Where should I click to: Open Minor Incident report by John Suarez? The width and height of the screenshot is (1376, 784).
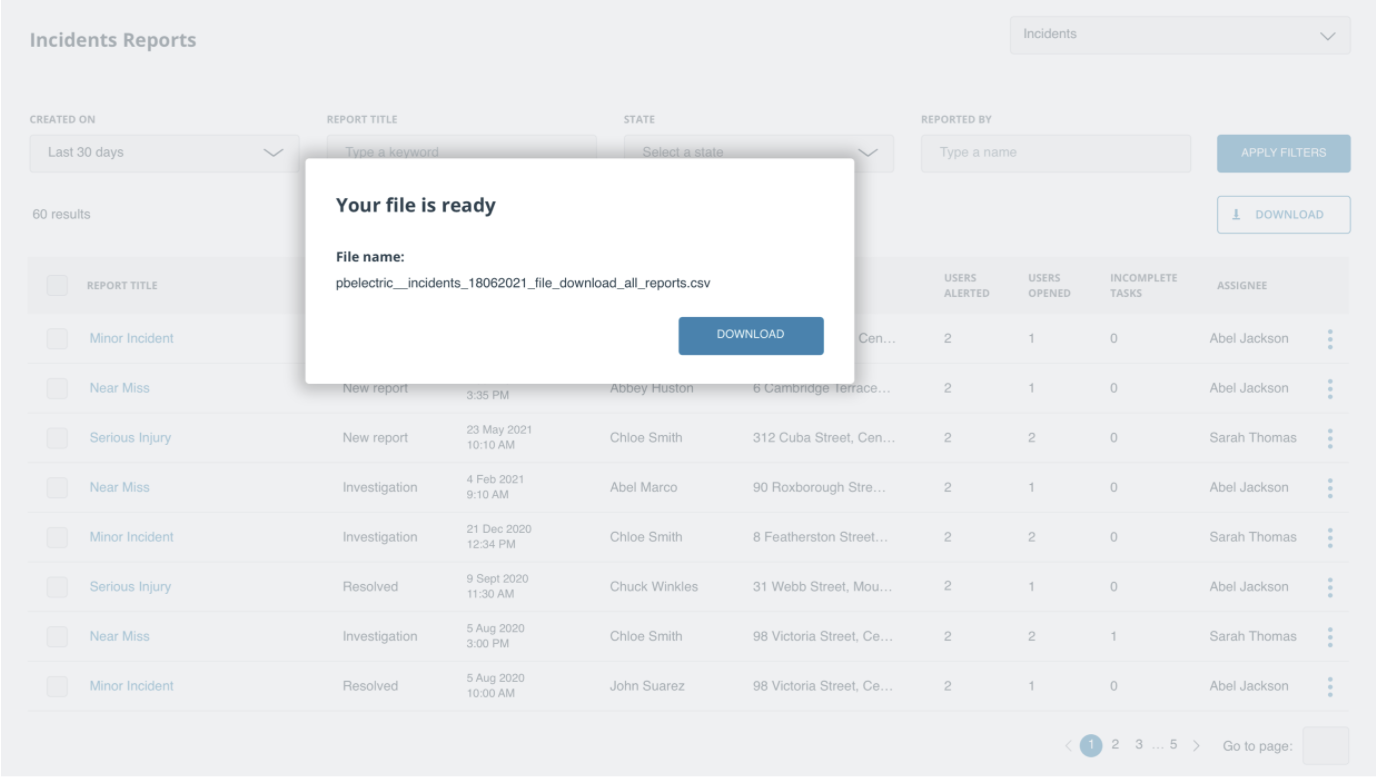(x=131, y=686)
